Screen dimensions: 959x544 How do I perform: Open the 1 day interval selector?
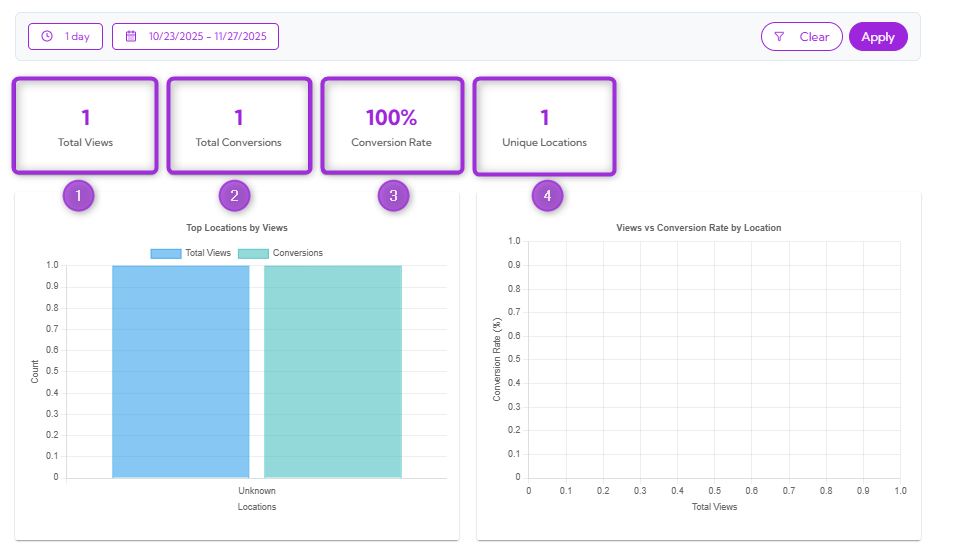point(65,37)
